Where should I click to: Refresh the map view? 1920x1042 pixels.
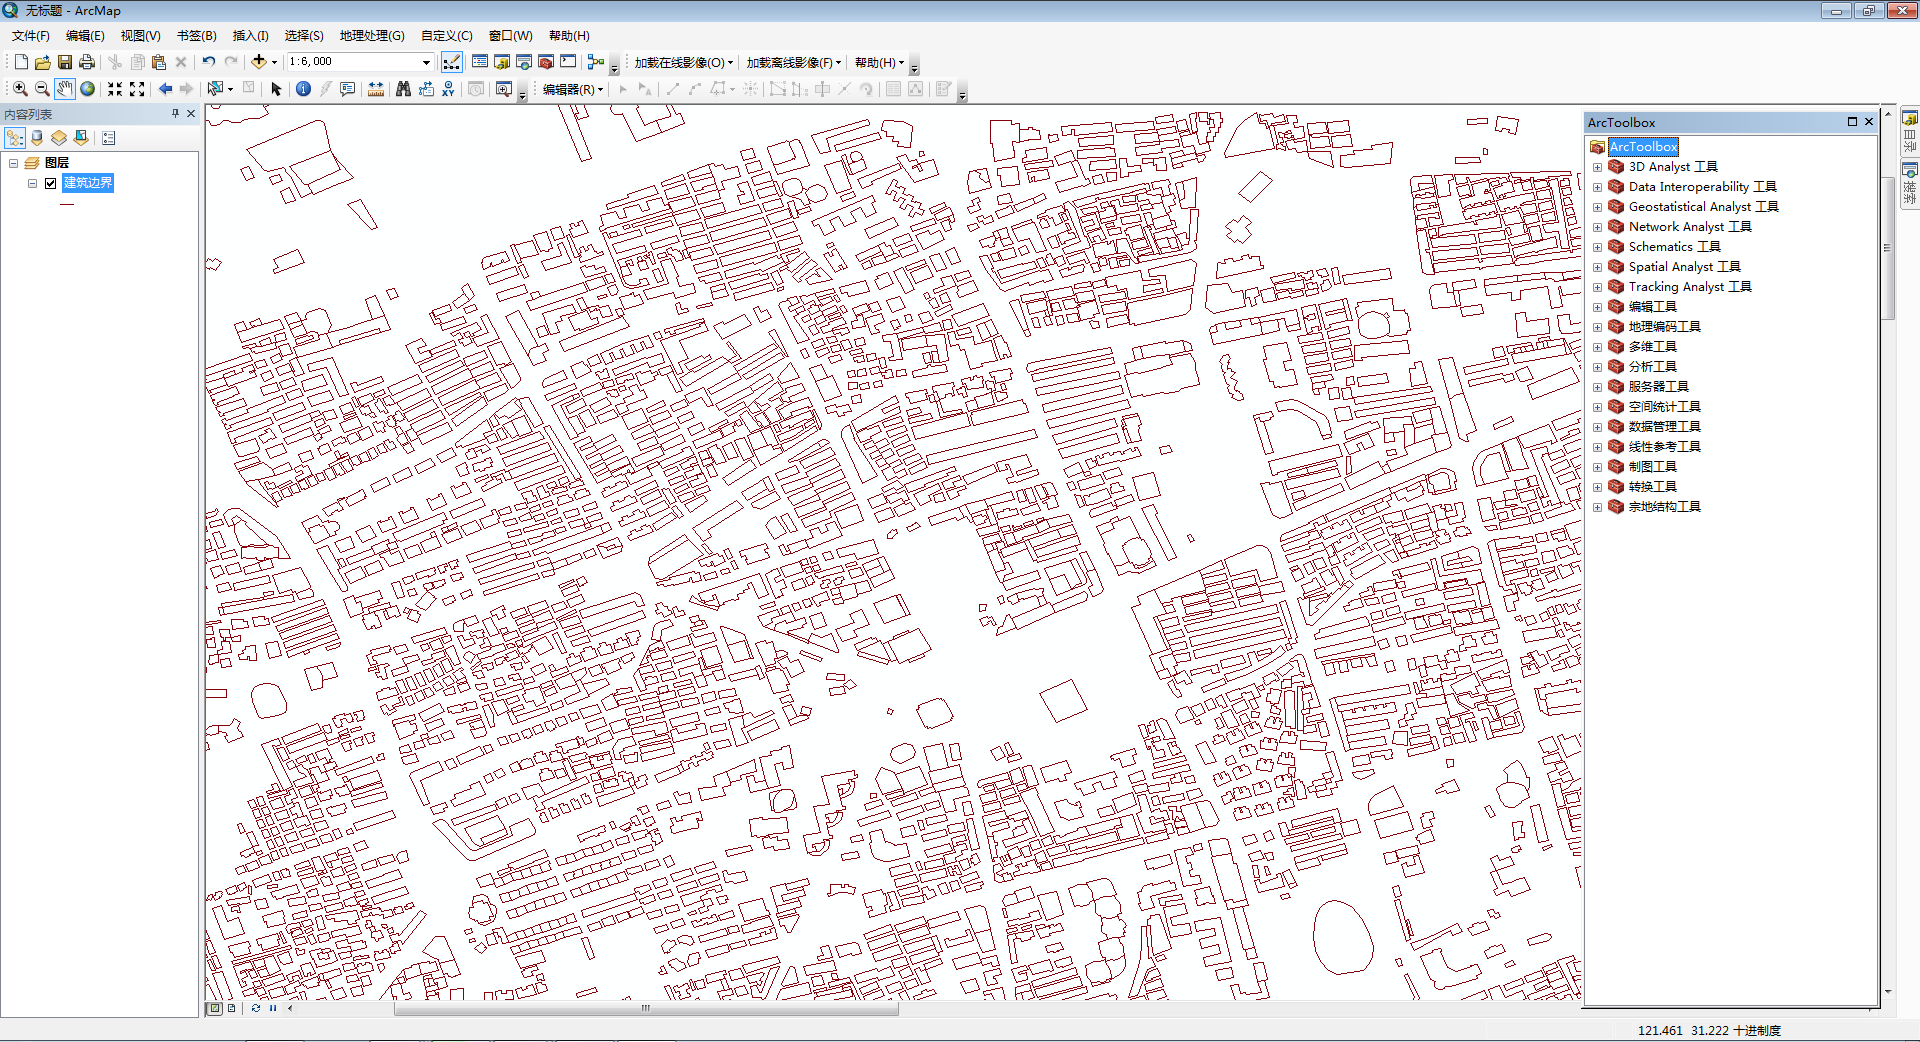(x=256, y=1008)
